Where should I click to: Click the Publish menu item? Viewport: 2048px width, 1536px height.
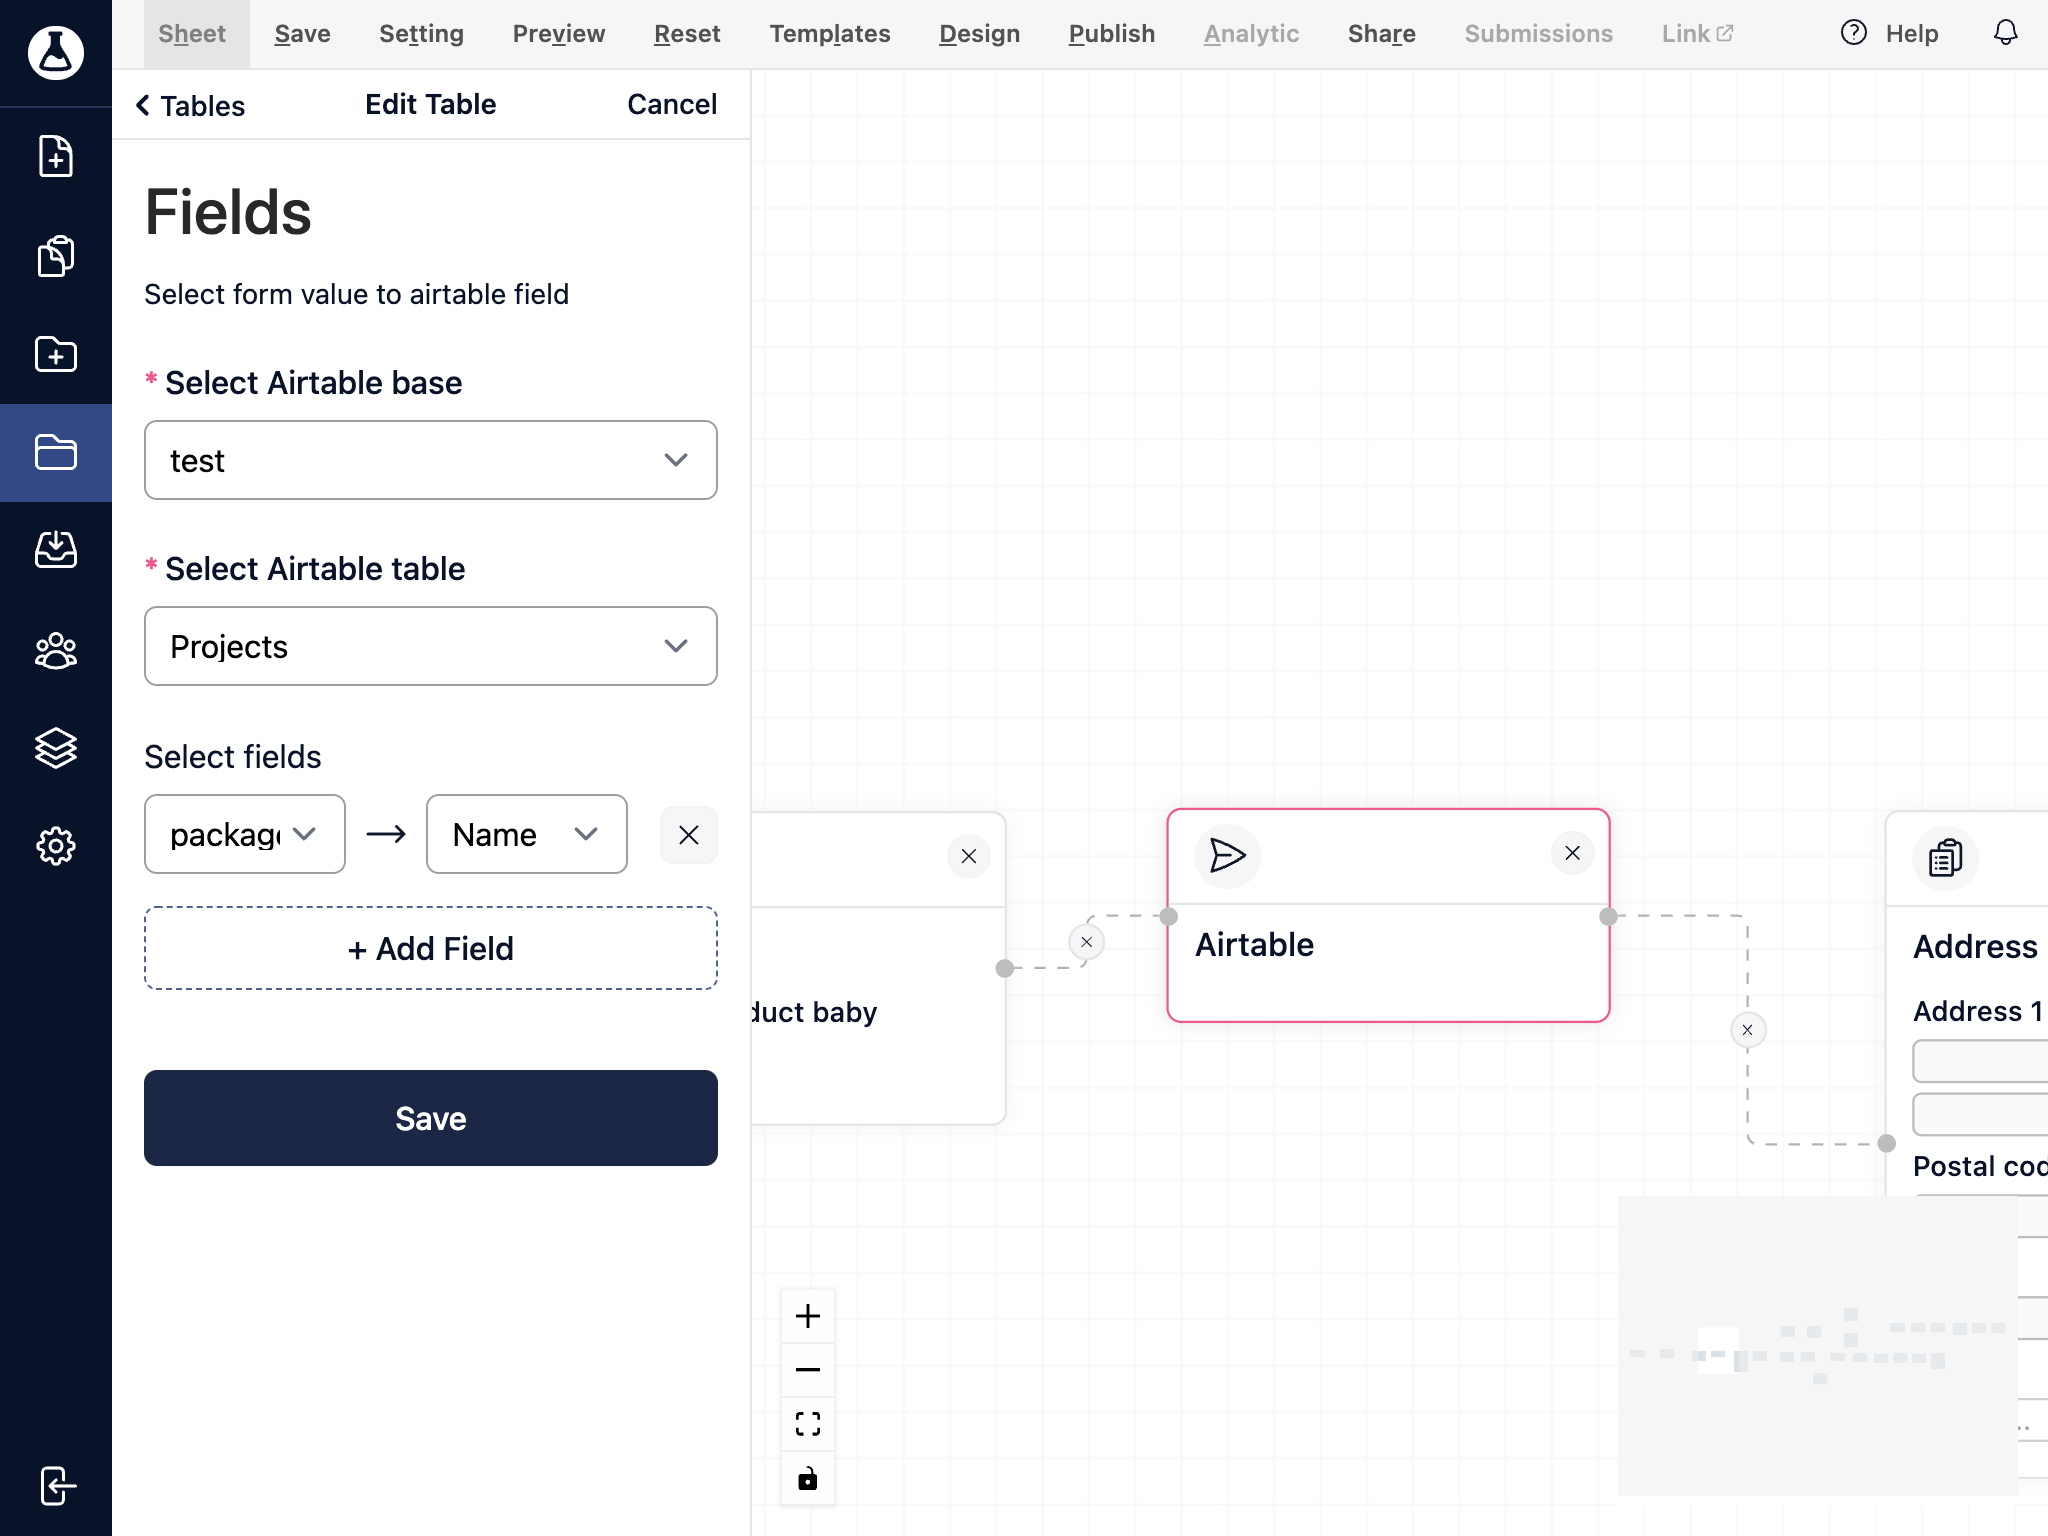coord(1112,34)
